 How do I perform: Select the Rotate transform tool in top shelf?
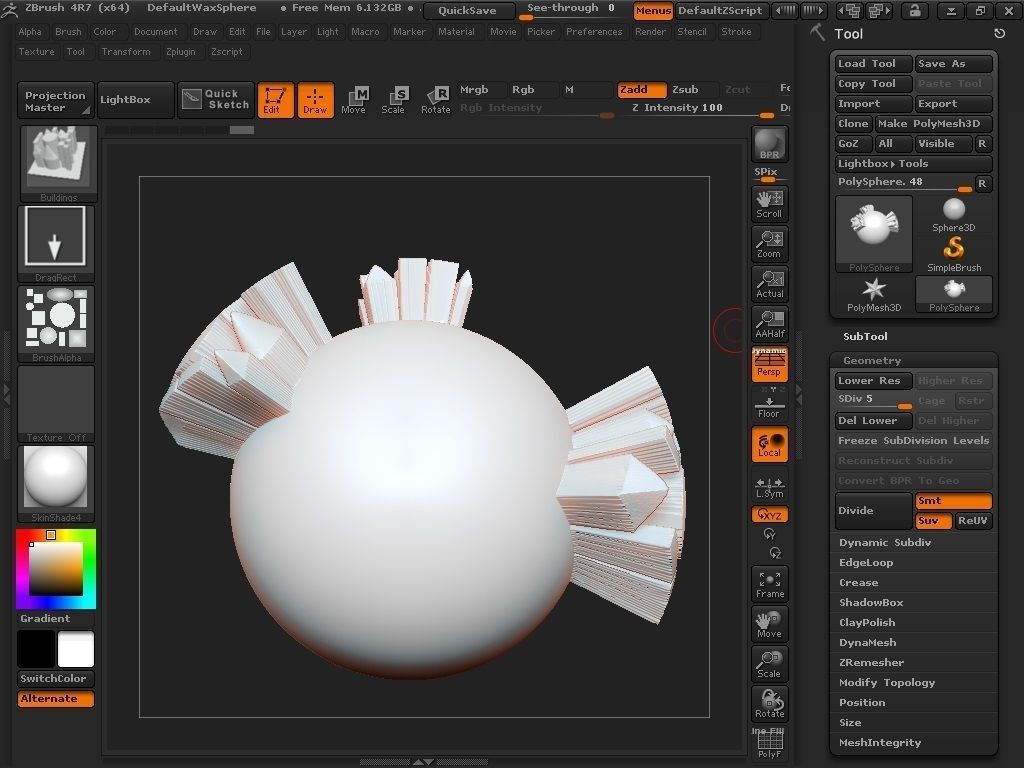pyautogui.click(x=435, y=100)
